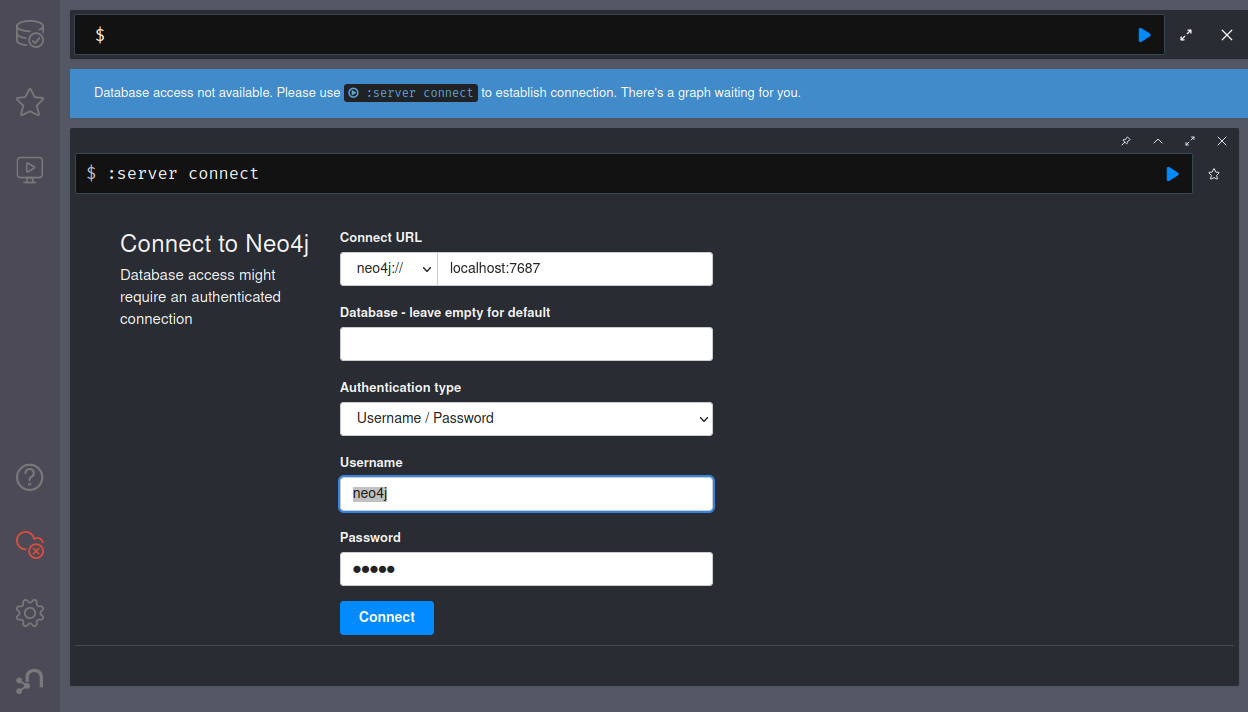Screen dimensions: 1248x712
Task: Click the Database name input field
Action: (526, 344)
